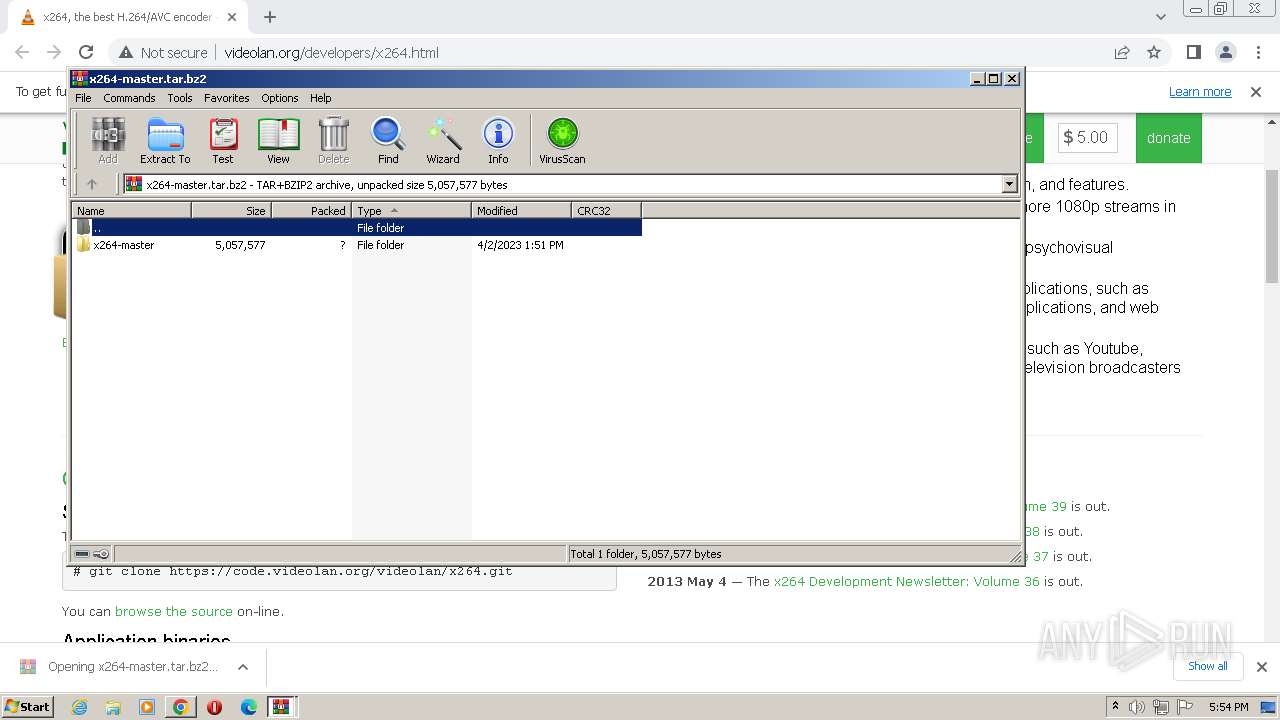Click the $5.00 donation amount field
The image size is (1280, 720).
[1087, 137]
